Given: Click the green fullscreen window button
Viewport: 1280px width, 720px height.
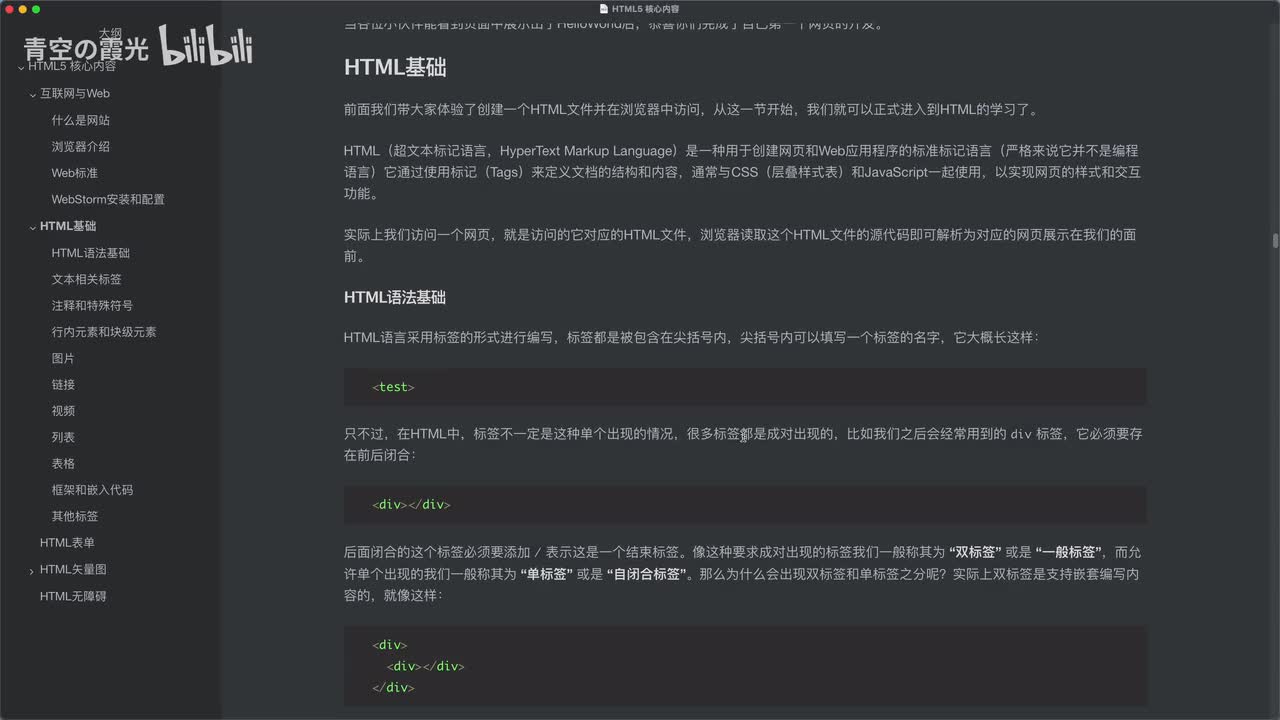Looking at the screenshot, I should pos(36,9).
